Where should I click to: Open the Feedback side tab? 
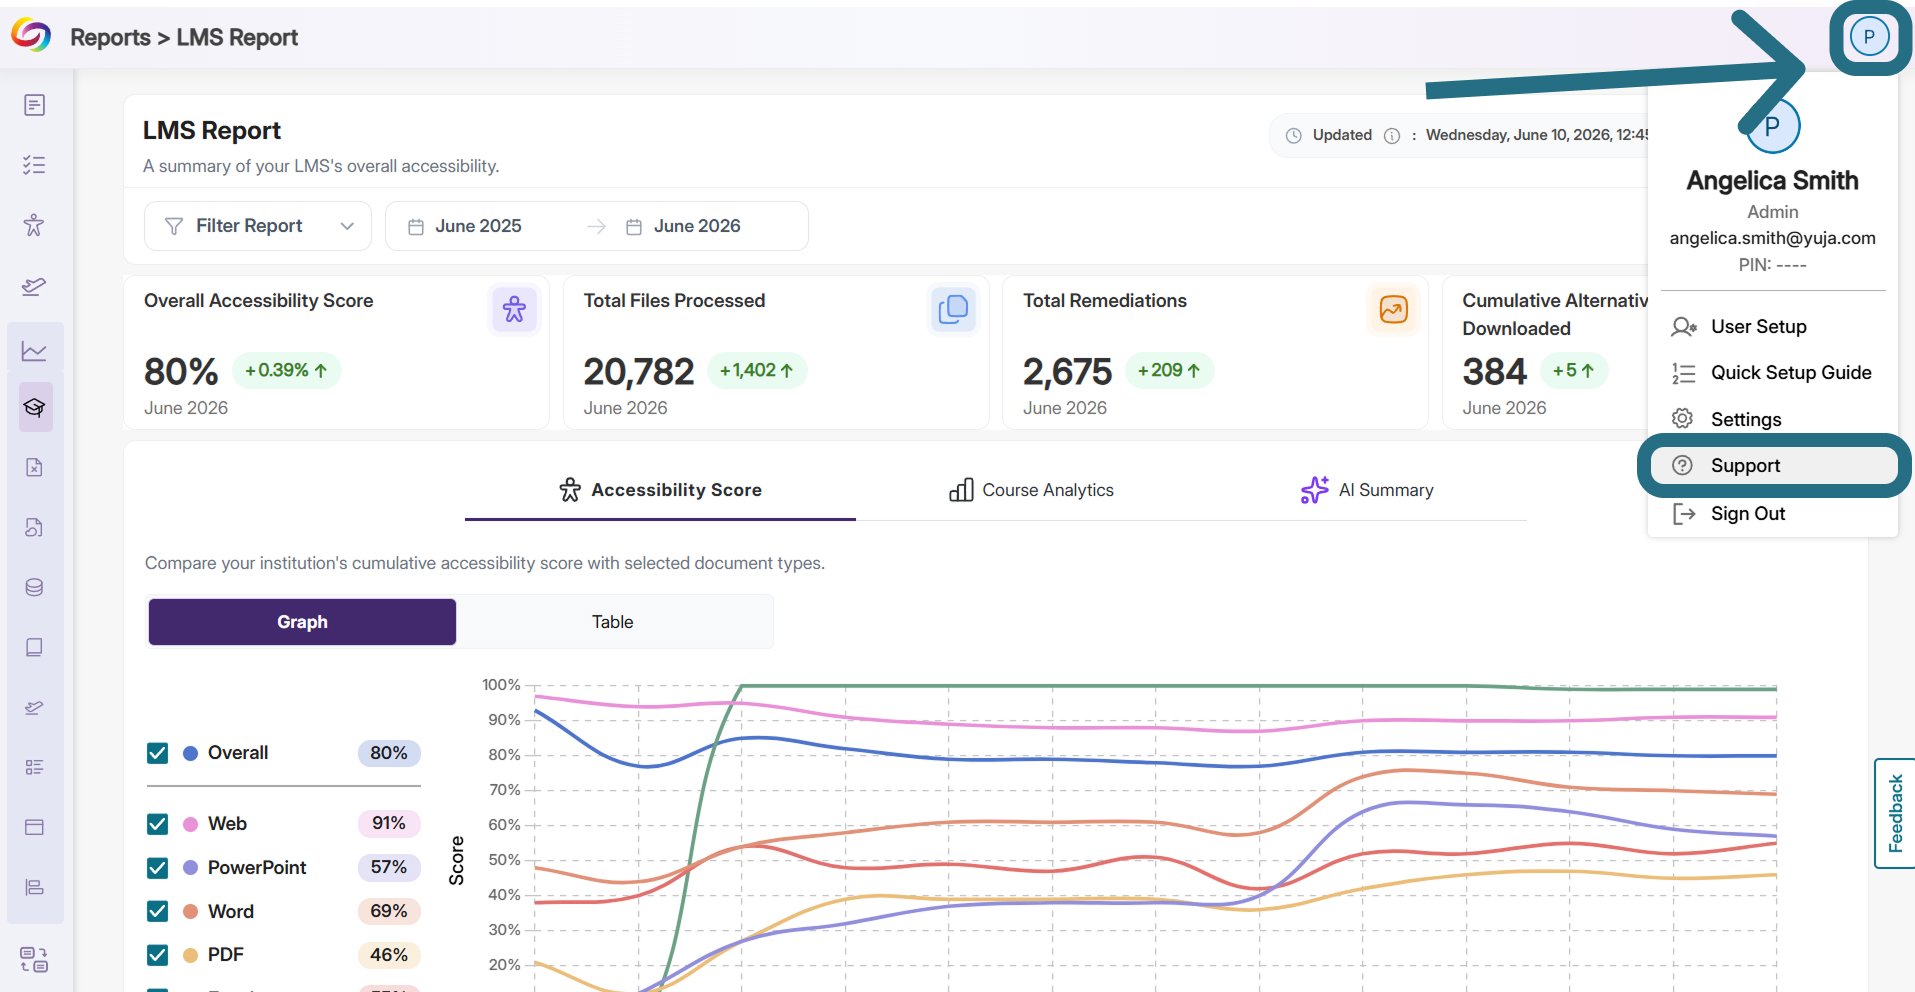tap(1894, 813)
